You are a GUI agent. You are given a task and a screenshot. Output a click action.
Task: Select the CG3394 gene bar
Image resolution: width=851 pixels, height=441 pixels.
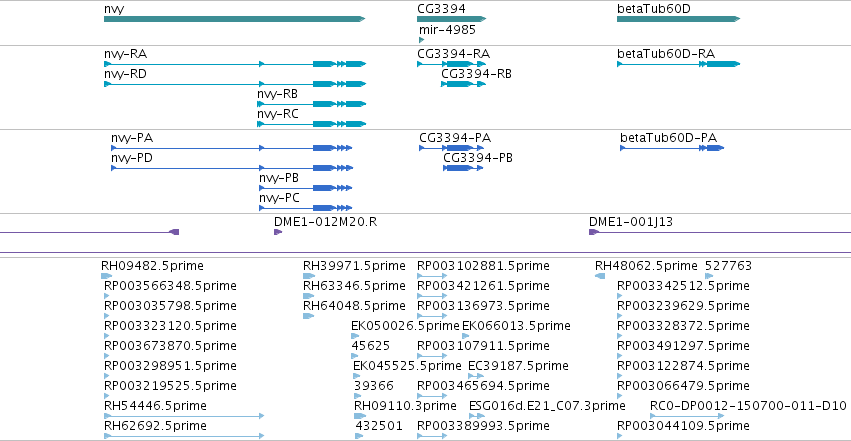[x=452, y=19]
